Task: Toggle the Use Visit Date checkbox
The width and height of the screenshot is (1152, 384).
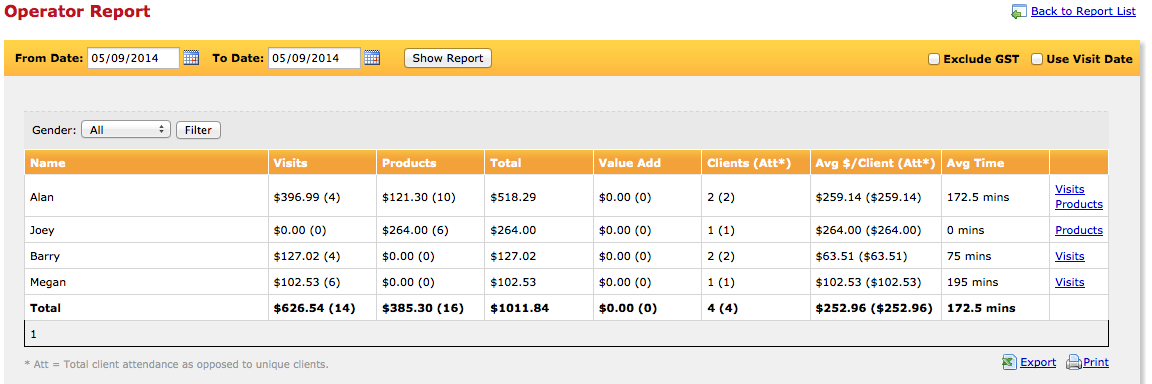Action: coord(1037,59)
